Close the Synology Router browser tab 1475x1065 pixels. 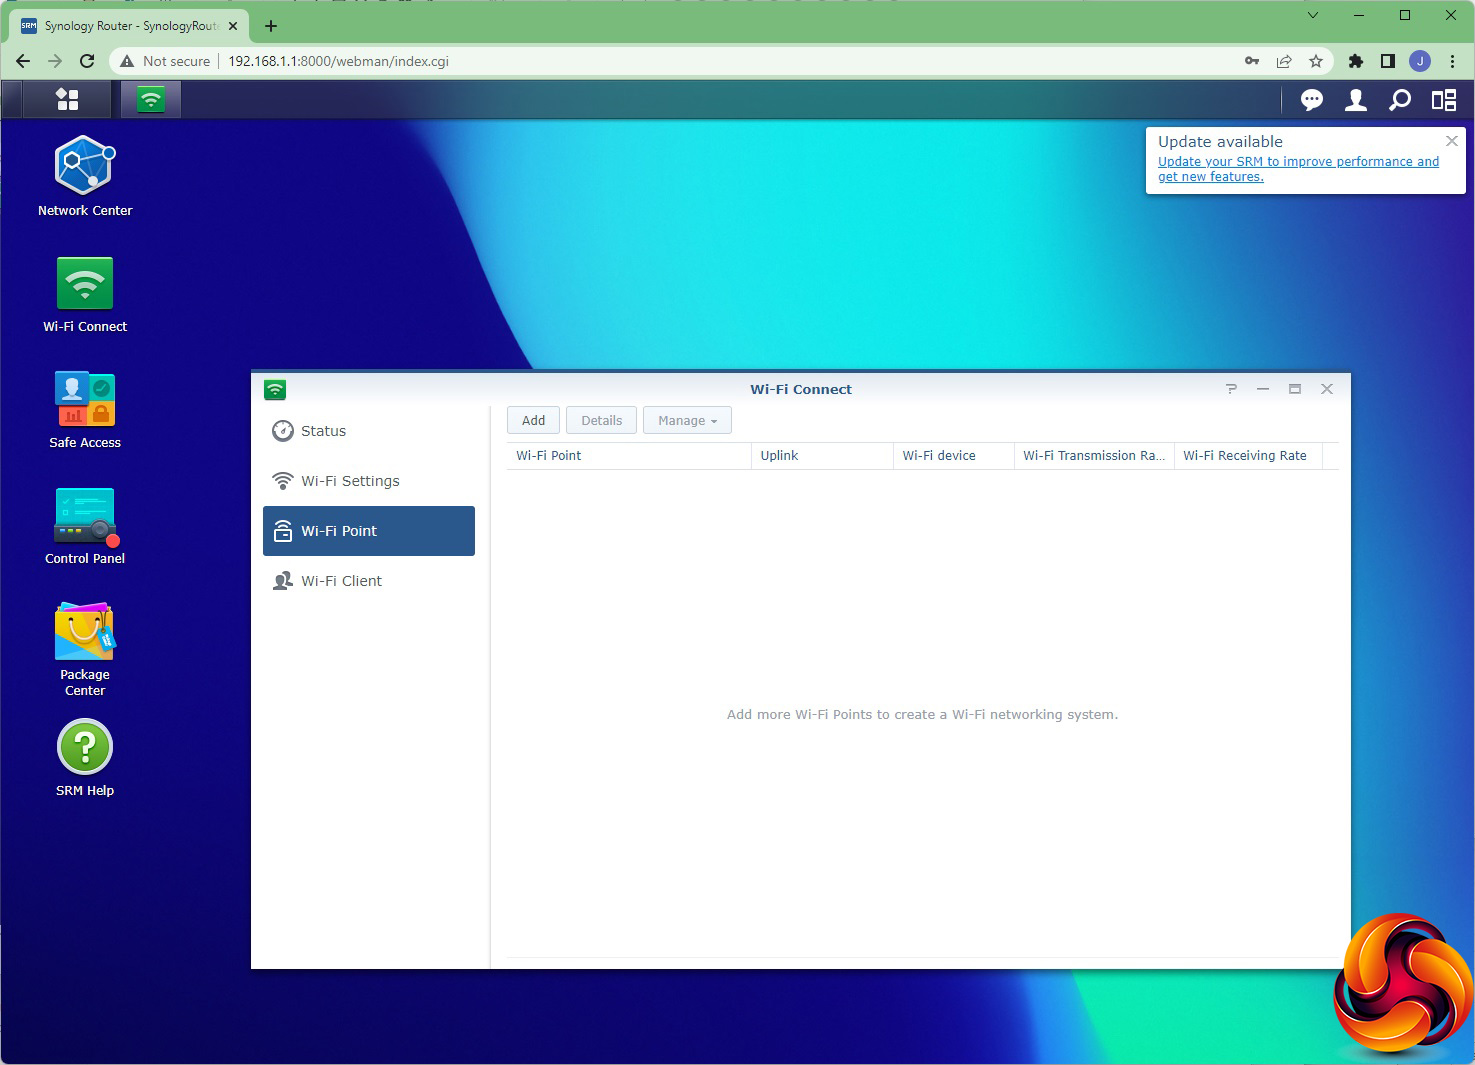point(233,26)
